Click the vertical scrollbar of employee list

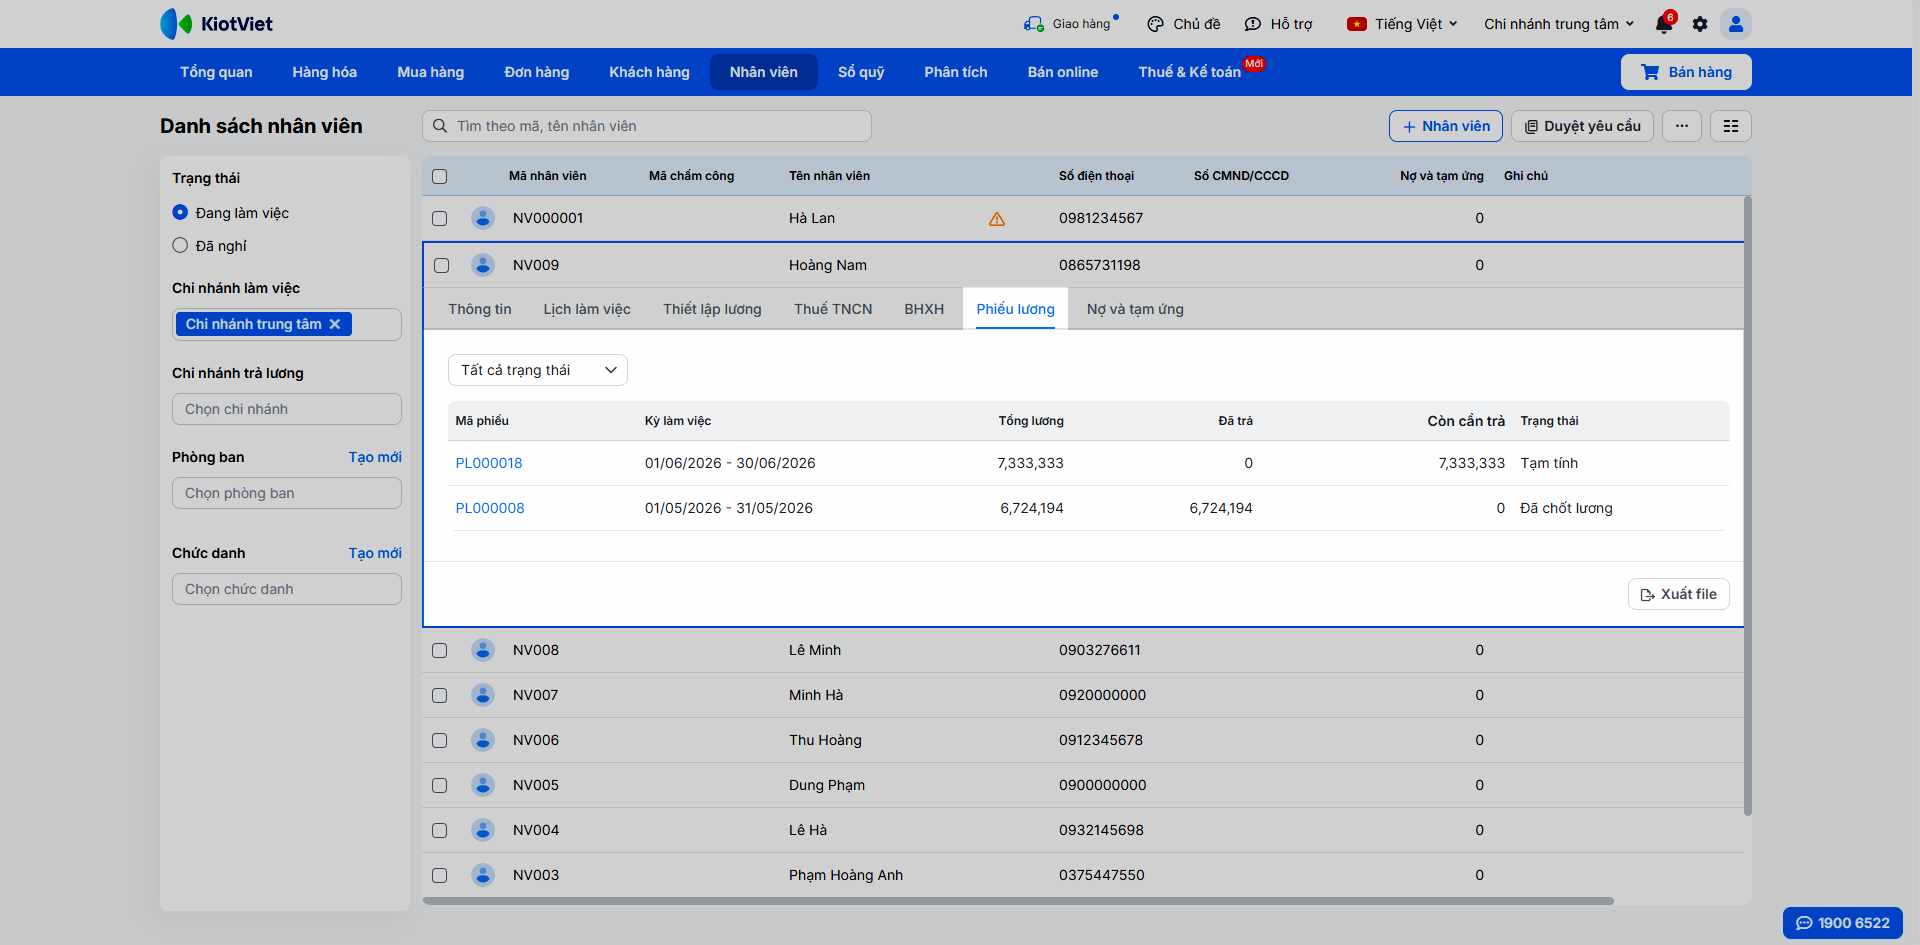1748,505
